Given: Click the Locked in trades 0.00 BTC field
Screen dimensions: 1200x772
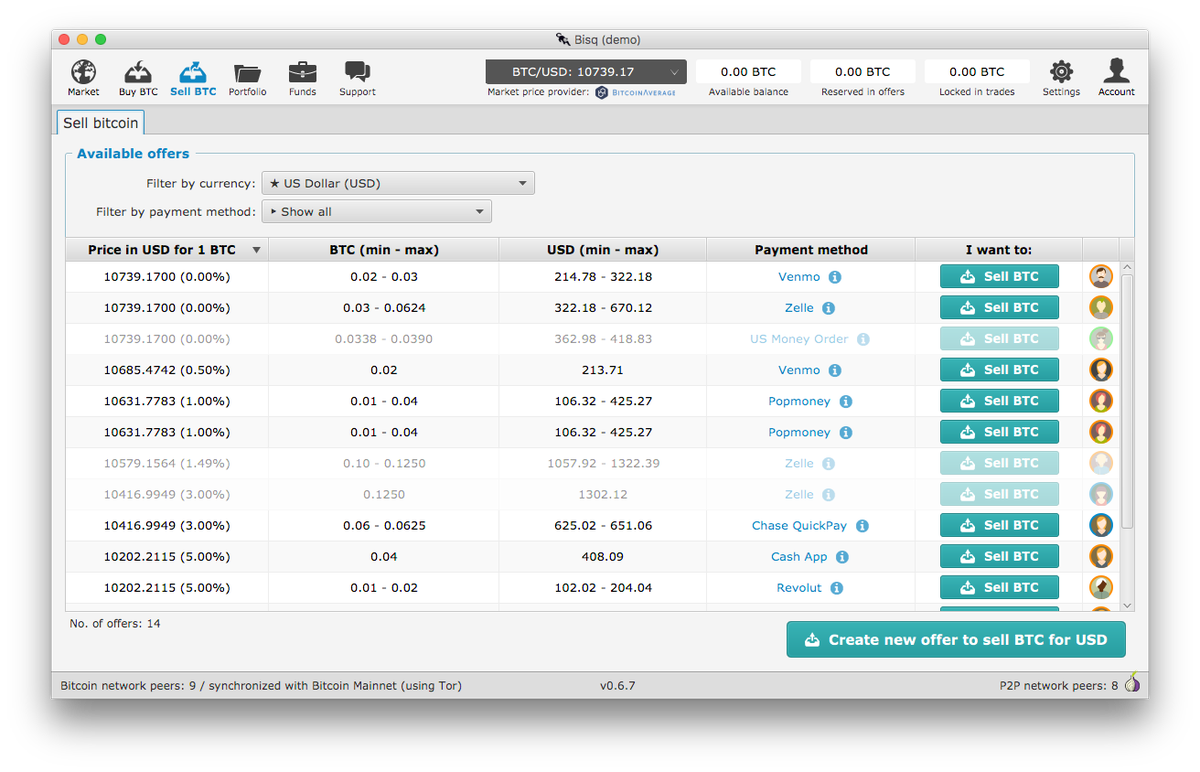Looking at the screenshot, I should click(x=977, y=72).
